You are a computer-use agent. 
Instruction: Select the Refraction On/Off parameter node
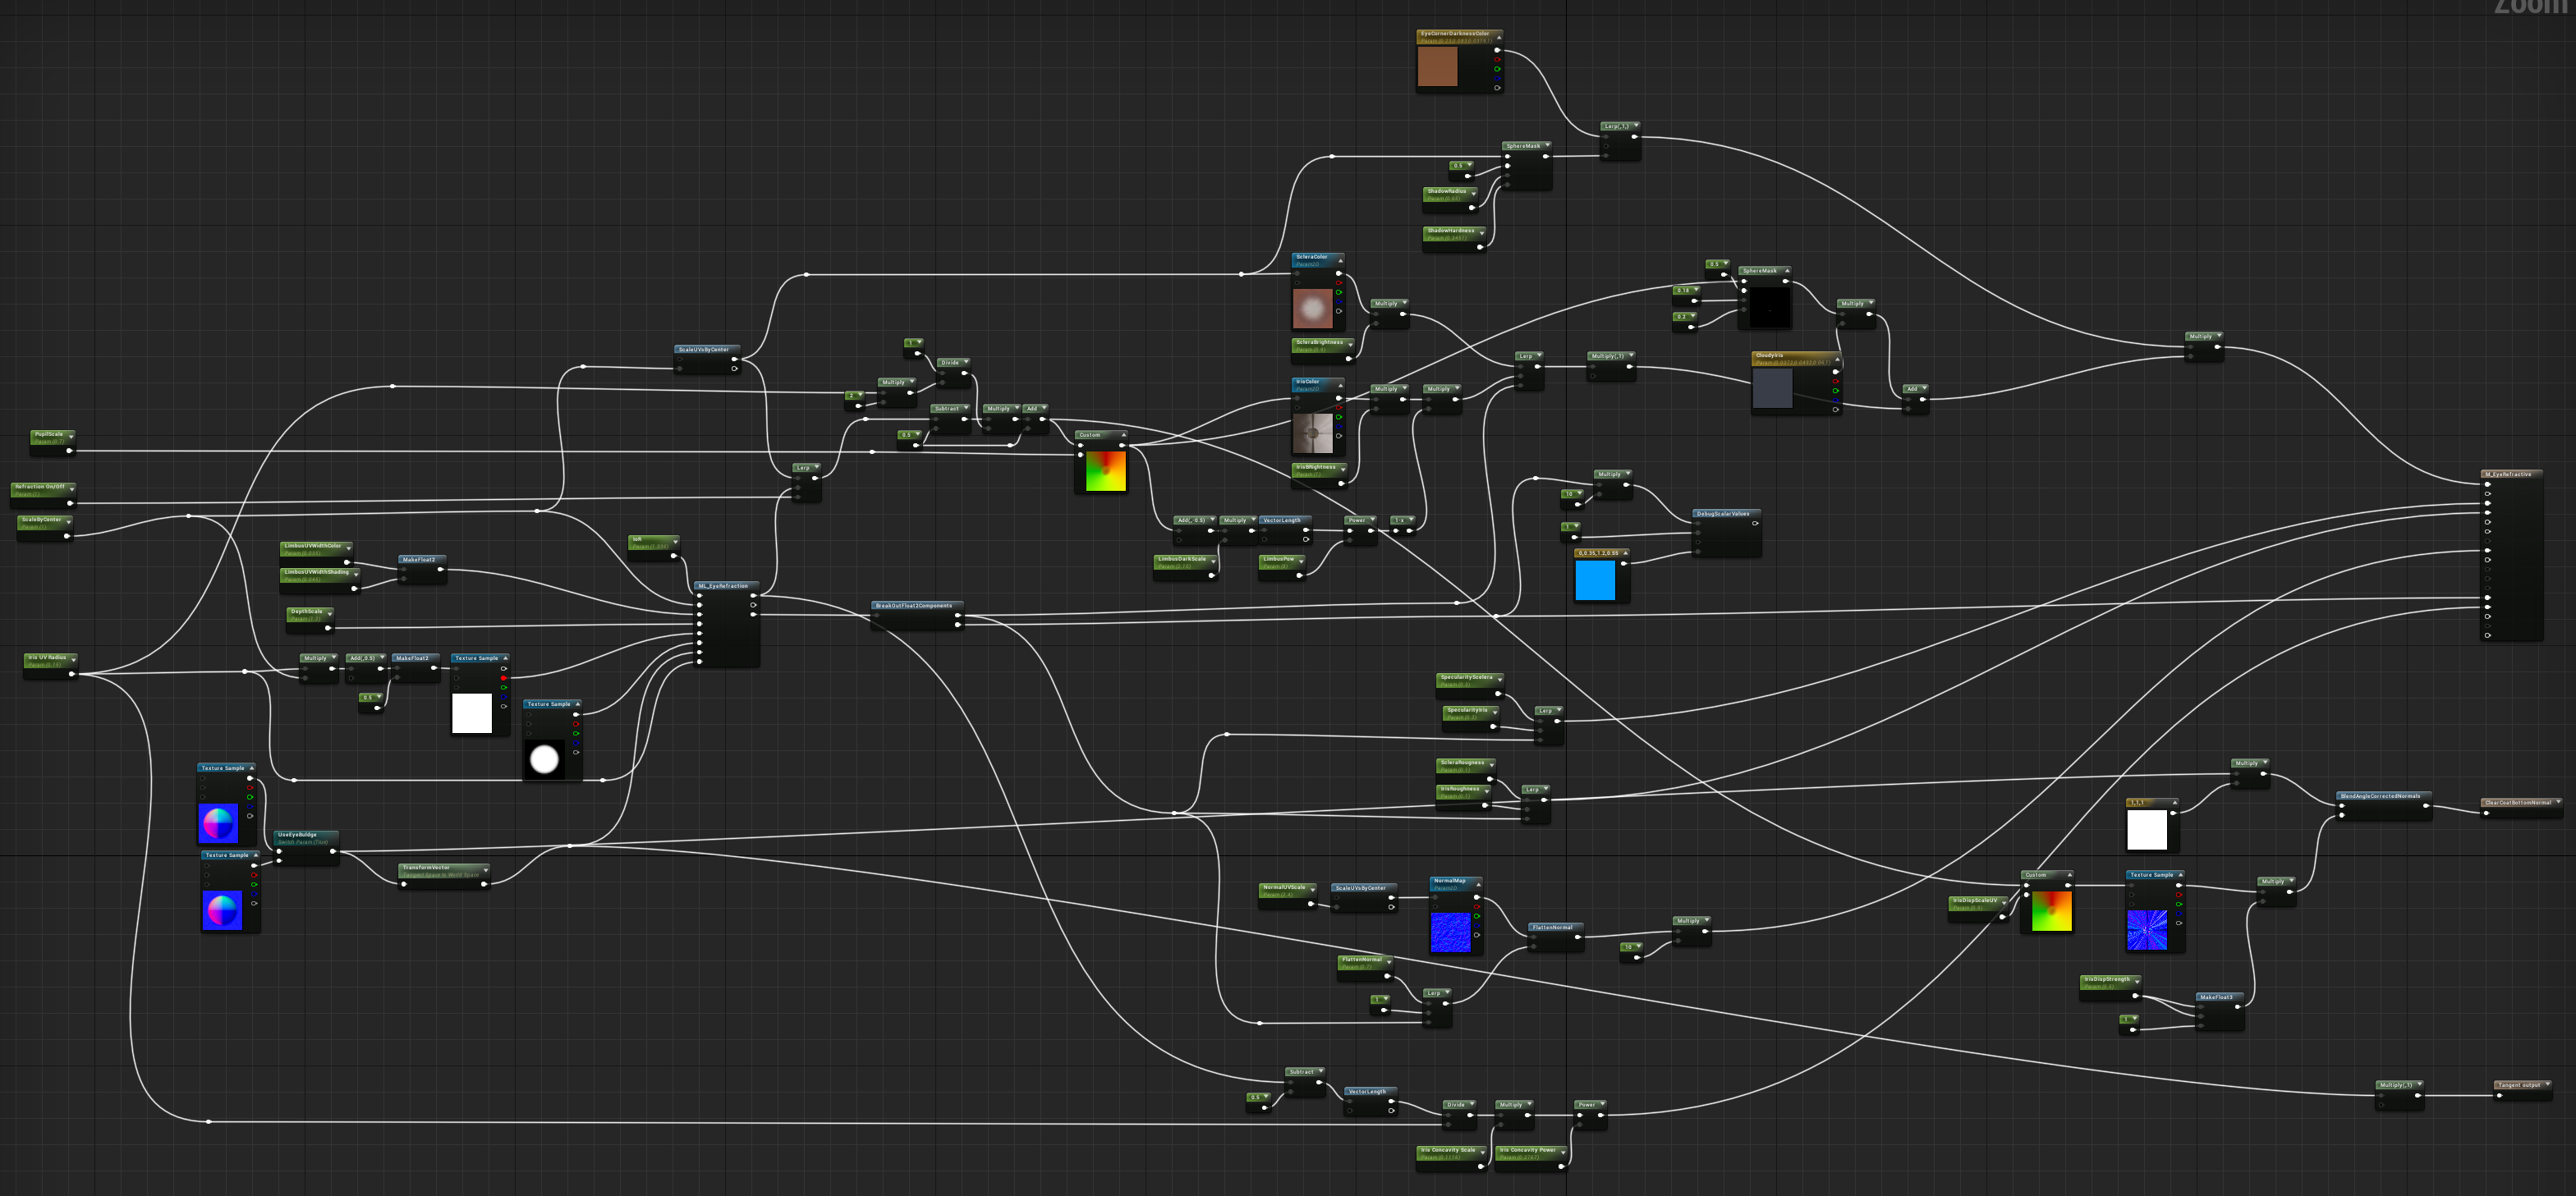click(x=41, y=487)
